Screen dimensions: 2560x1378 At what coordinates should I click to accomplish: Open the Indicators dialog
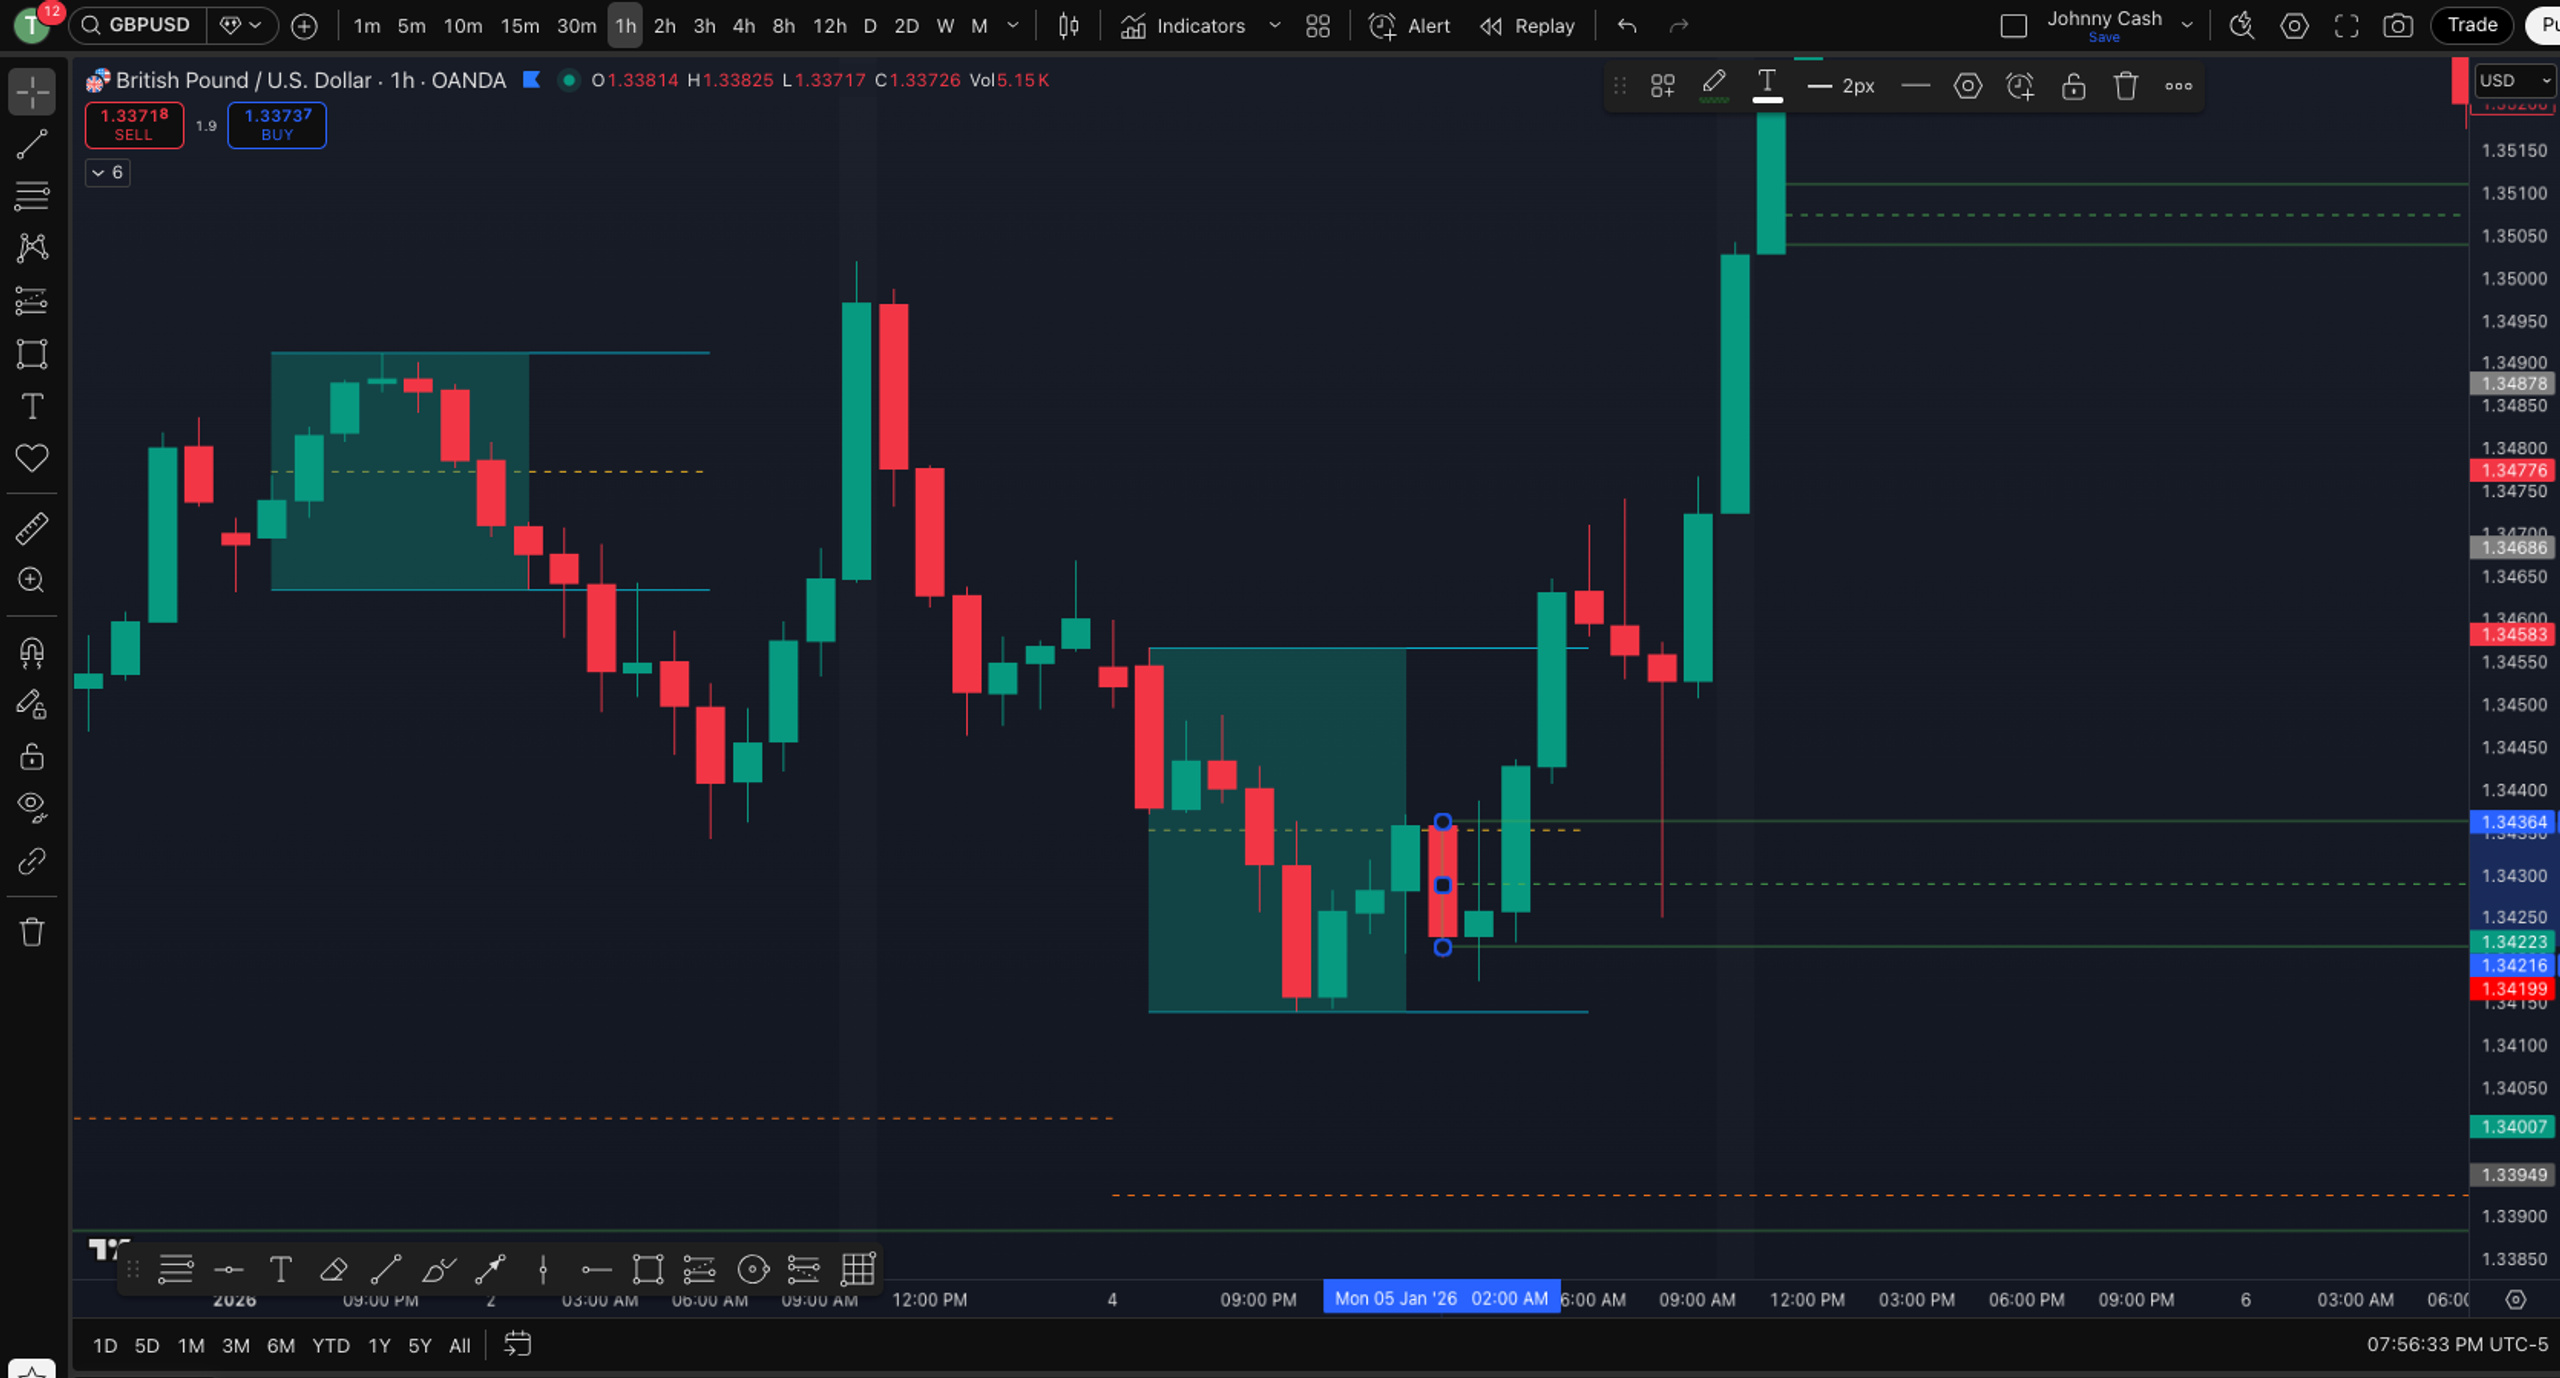tap(1183, 26)
